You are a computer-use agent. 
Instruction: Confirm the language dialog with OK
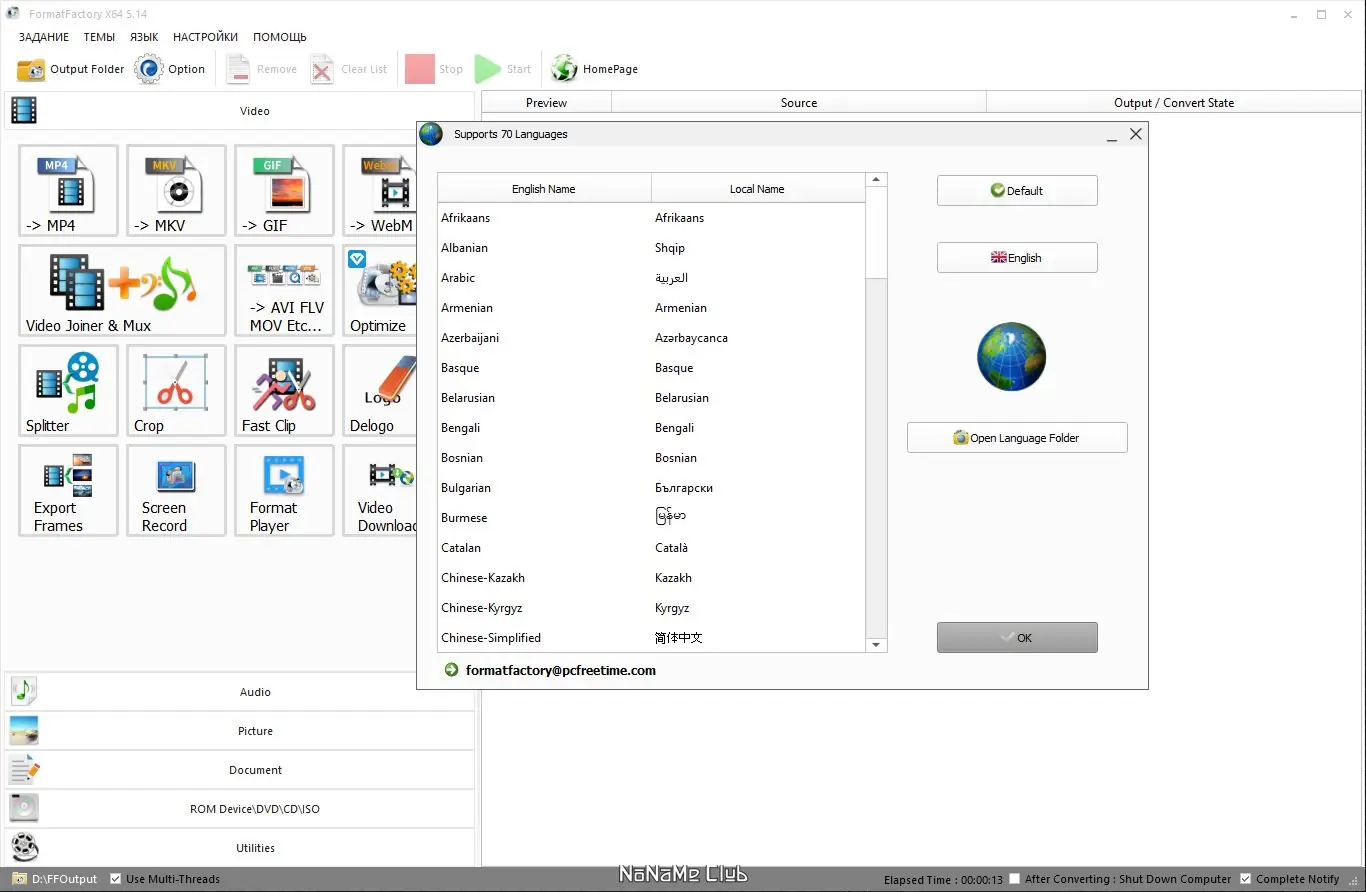1017,638
